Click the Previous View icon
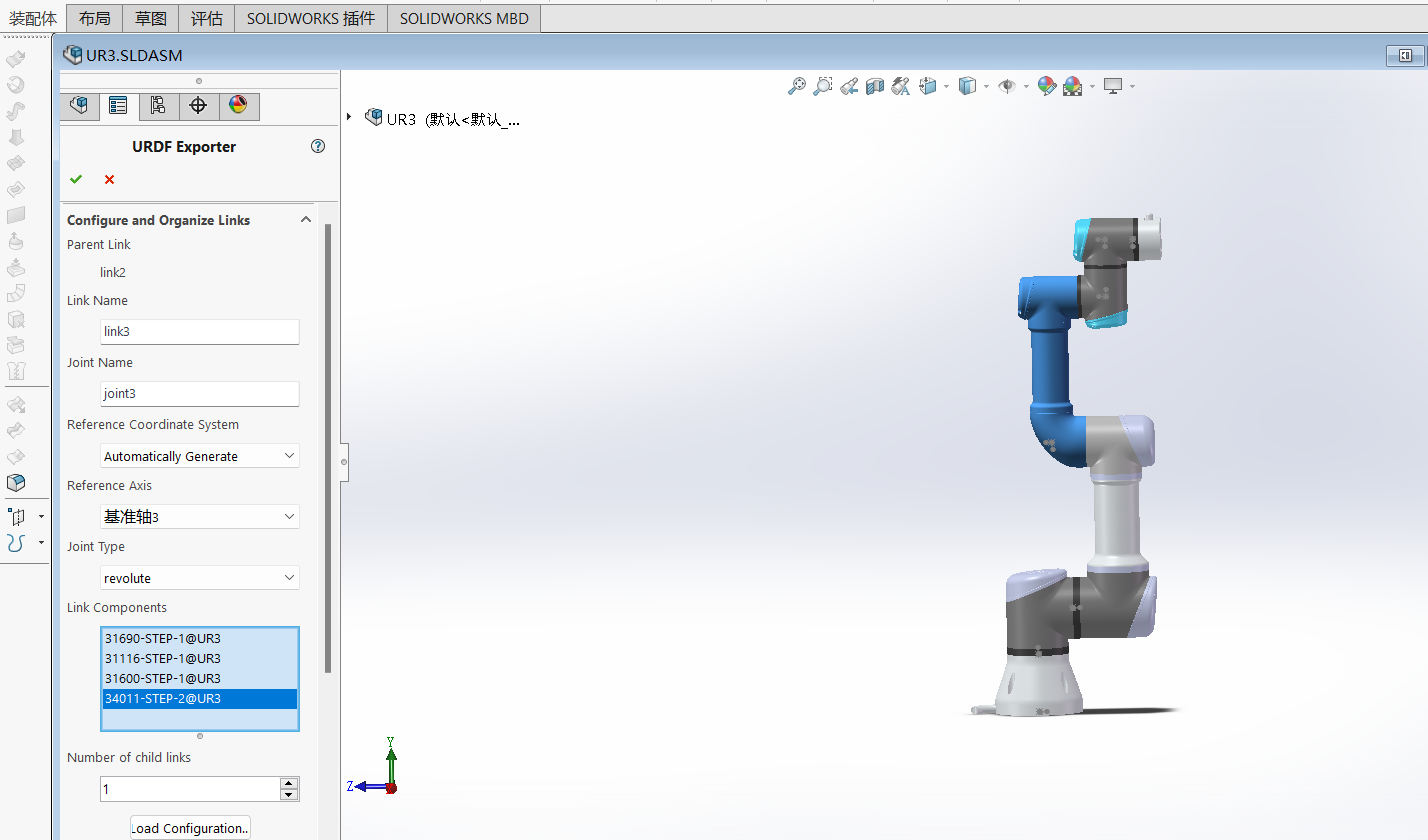1428x840 pixels. click(849, 86)
